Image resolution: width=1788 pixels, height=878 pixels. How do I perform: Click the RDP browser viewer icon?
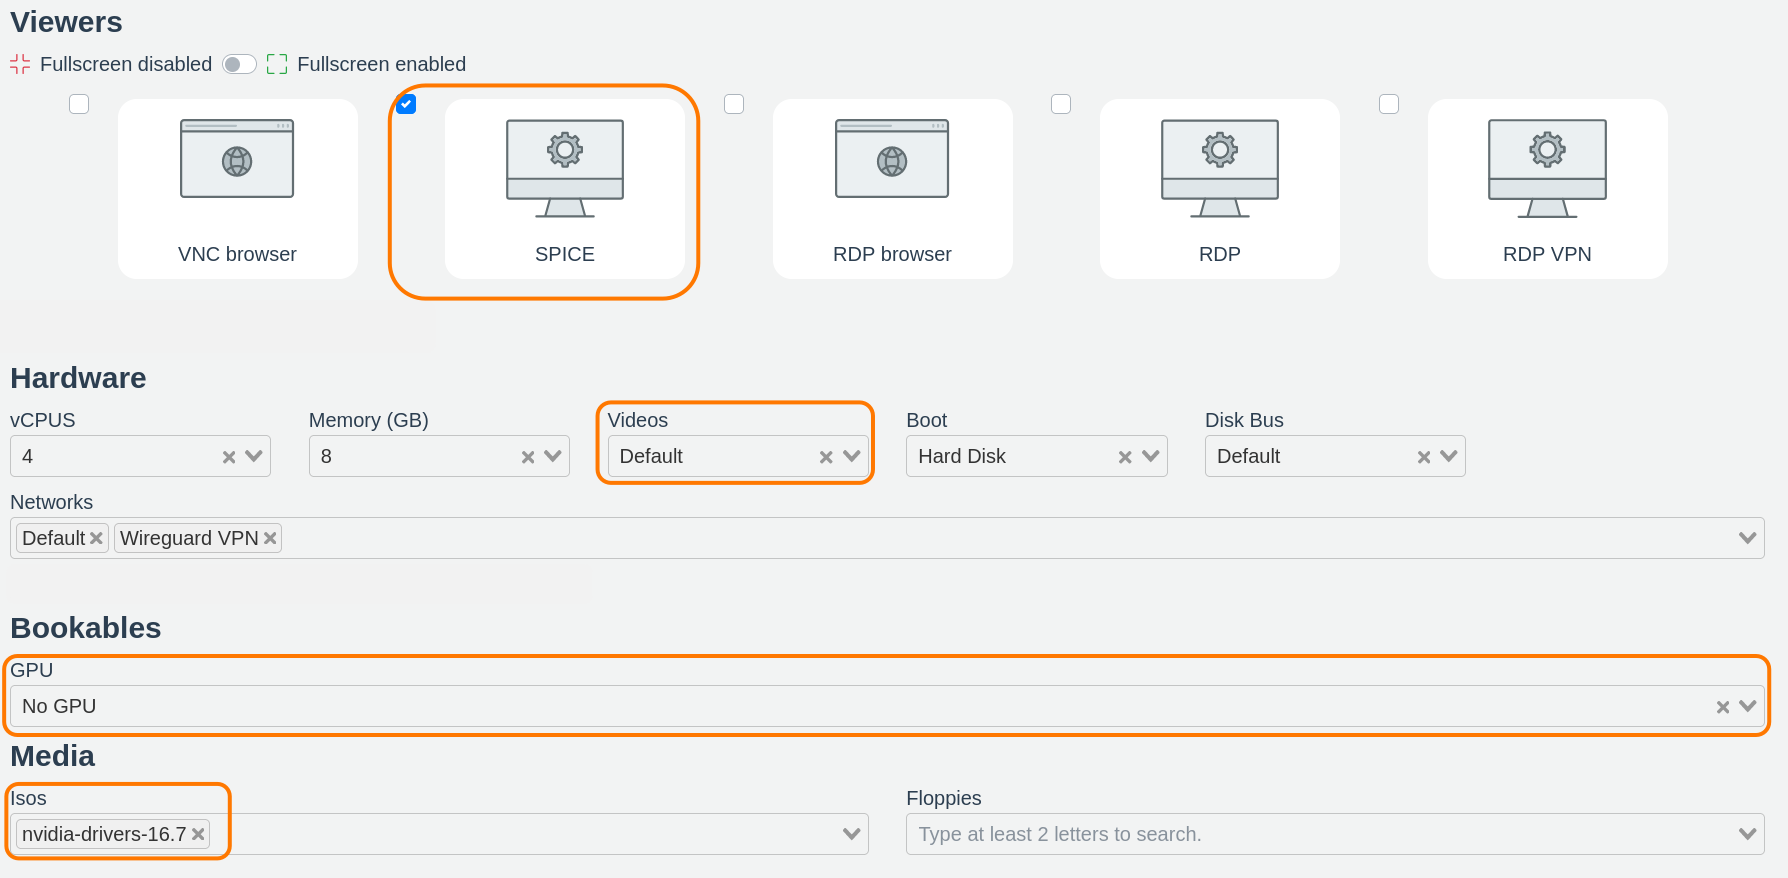[x=892, y=160]
